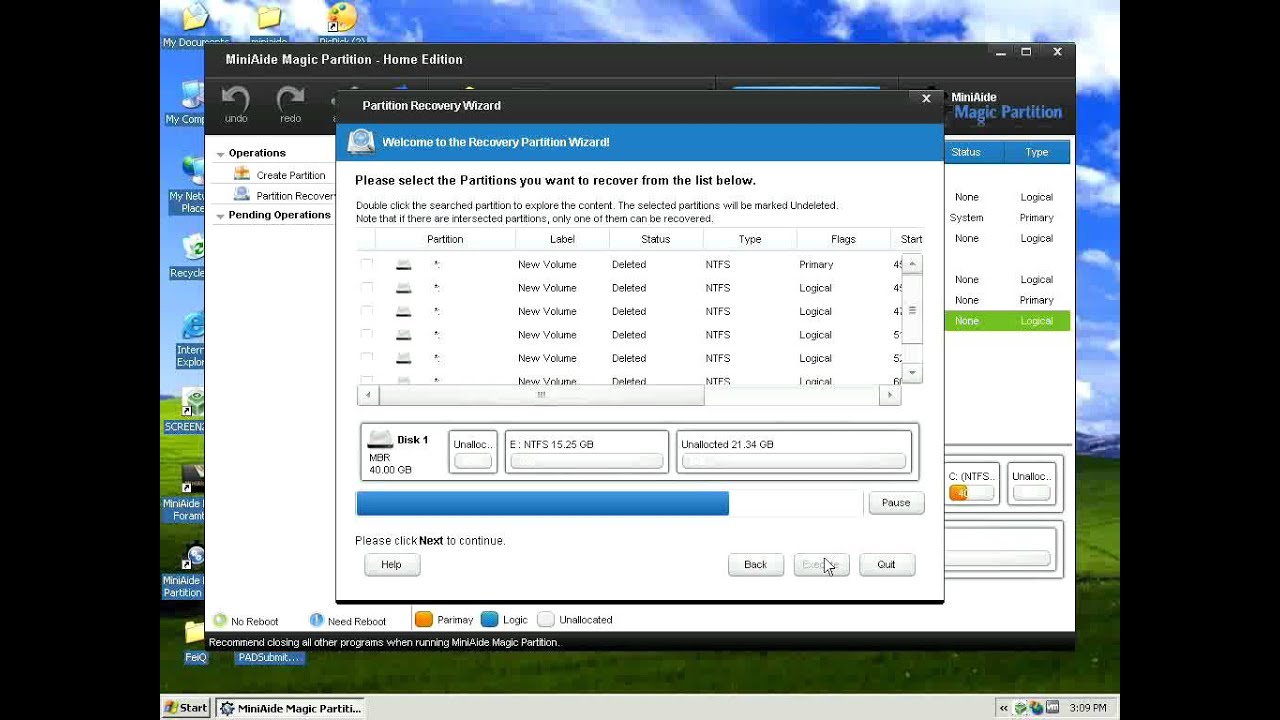1280x720 pixels.
Task: Click the Back button
Action: click(755, 565)
